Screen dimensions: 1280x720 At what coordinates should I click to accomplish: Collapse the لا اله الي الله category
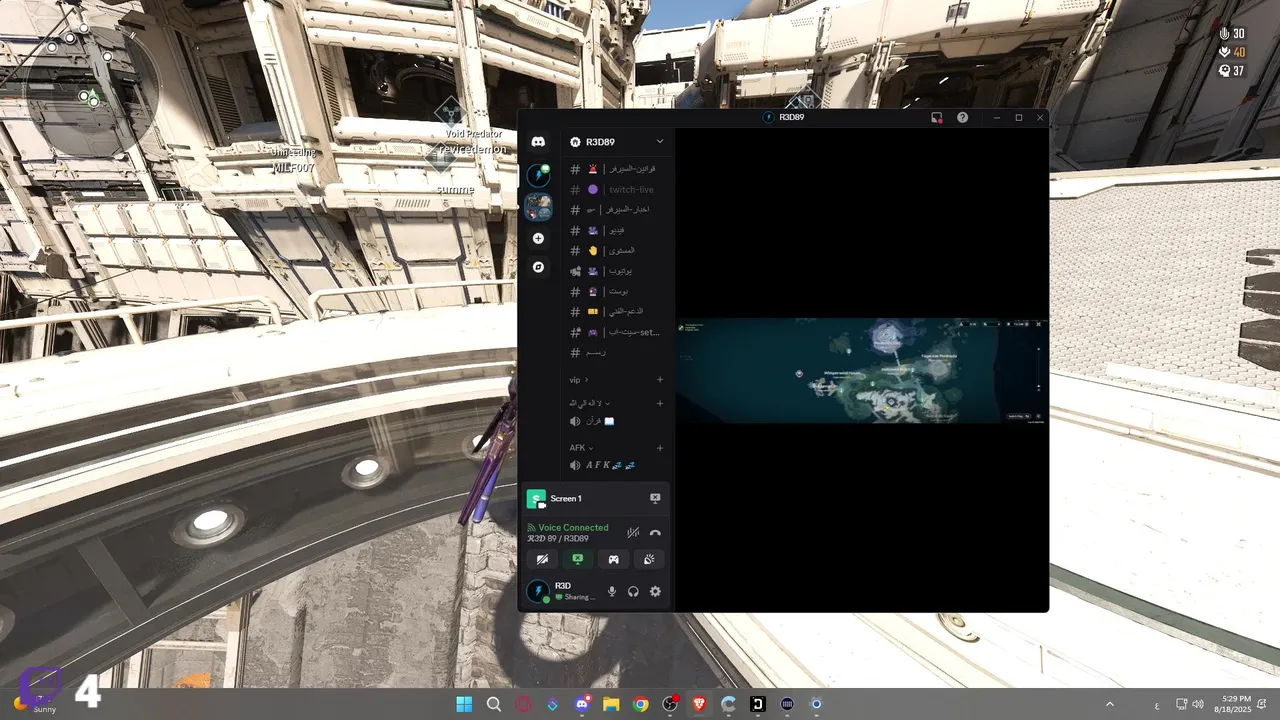click(589, 403)
